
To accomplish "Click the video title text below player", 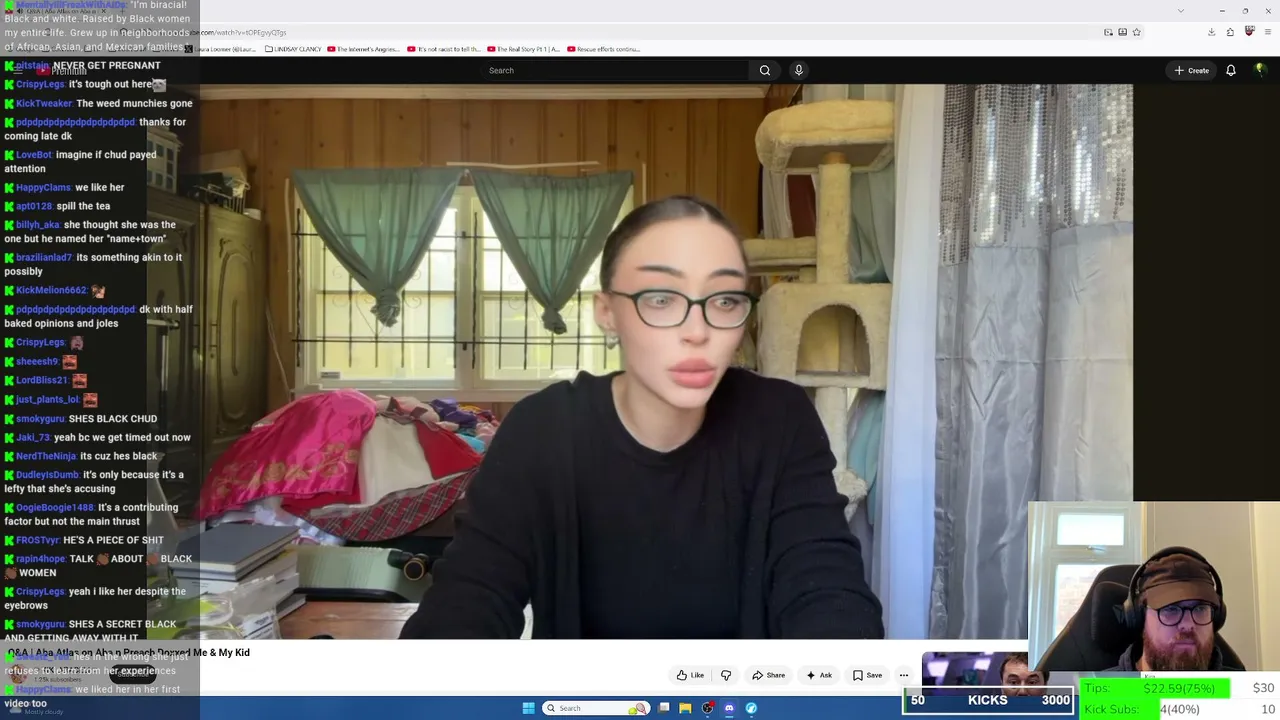I will (x=128, y=653).
